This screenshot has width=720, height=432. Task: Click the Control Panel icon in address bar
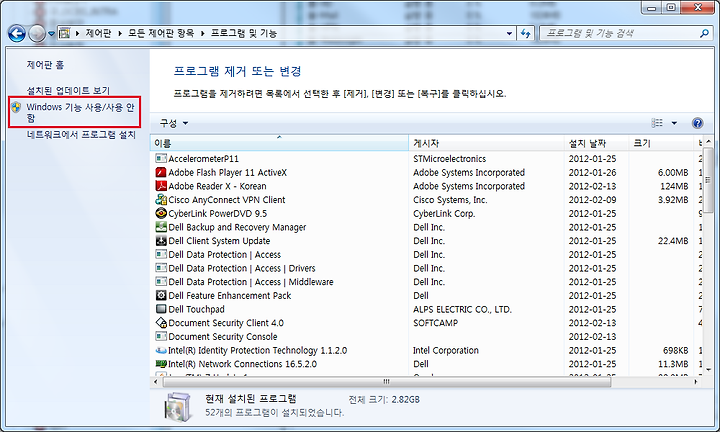tap(65, 33)
